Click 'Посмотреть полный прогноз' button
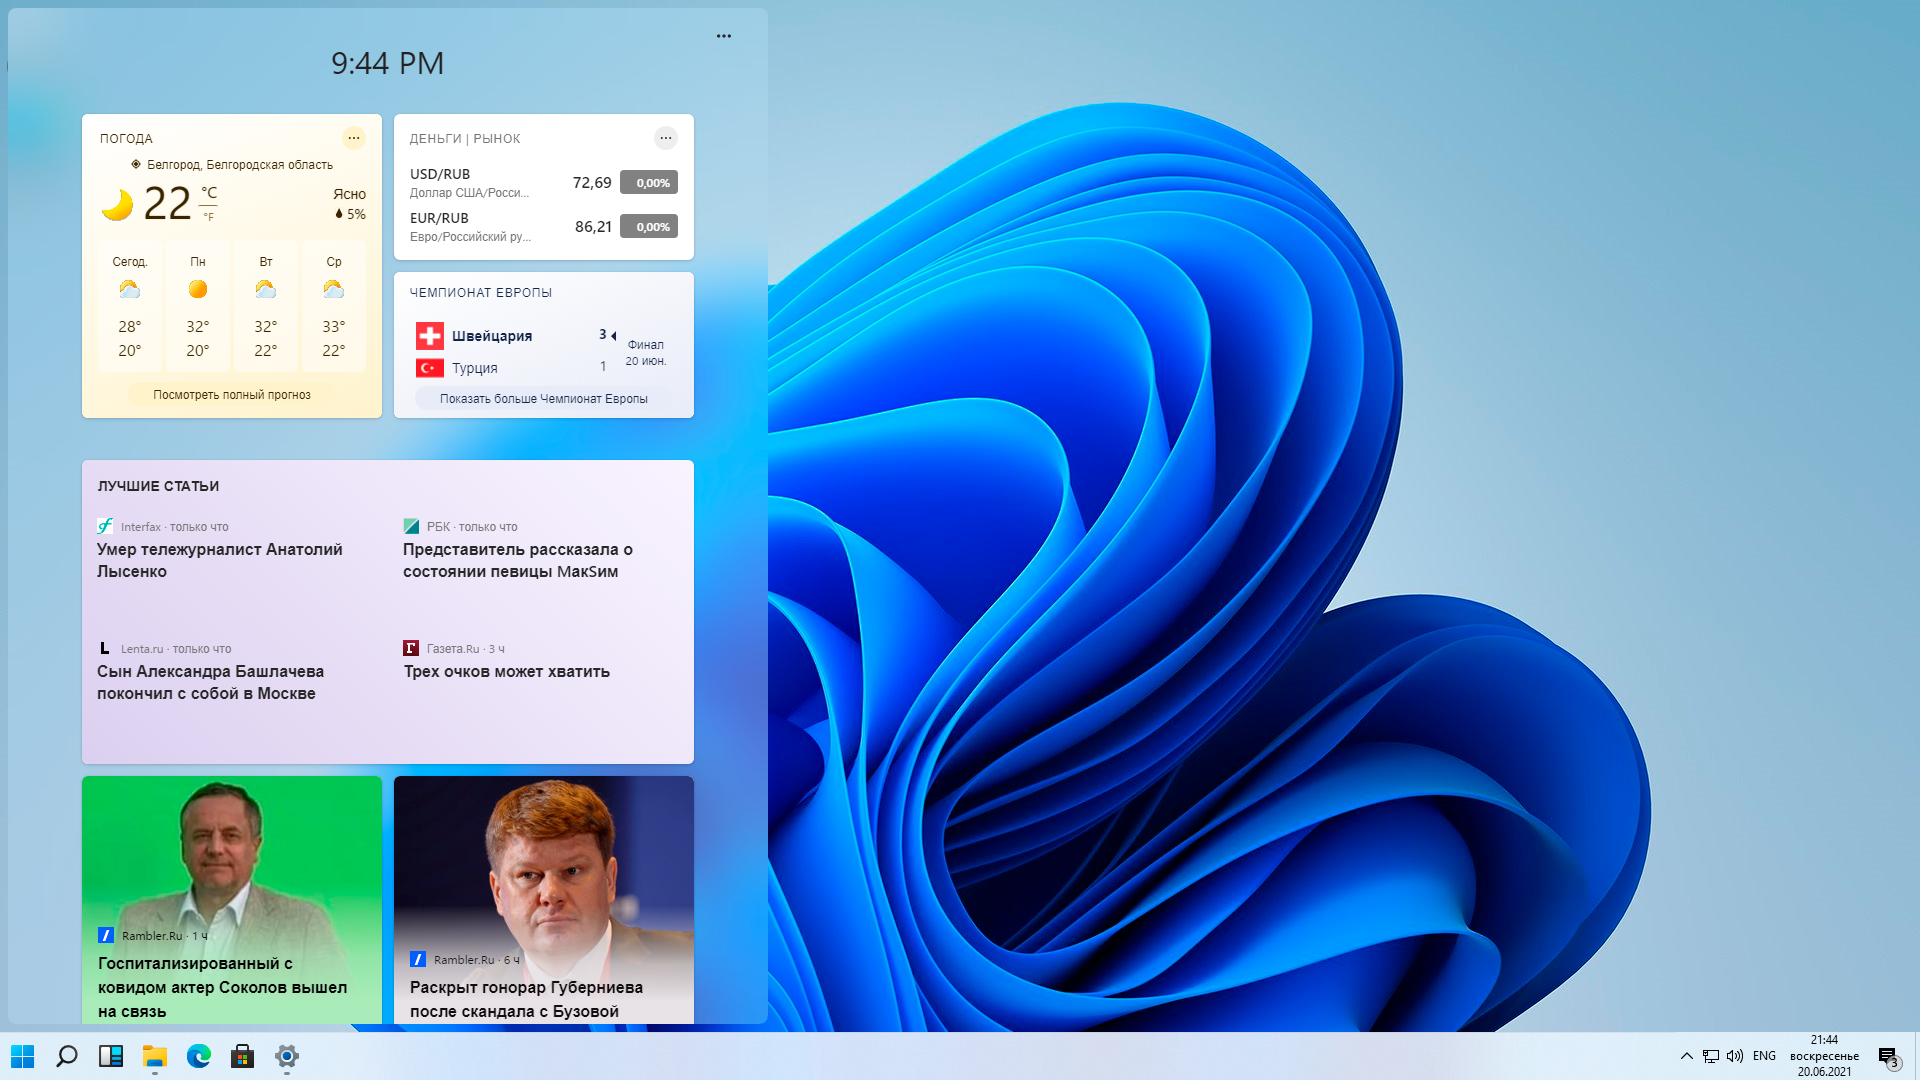1920x1080 pixels. 232,395
